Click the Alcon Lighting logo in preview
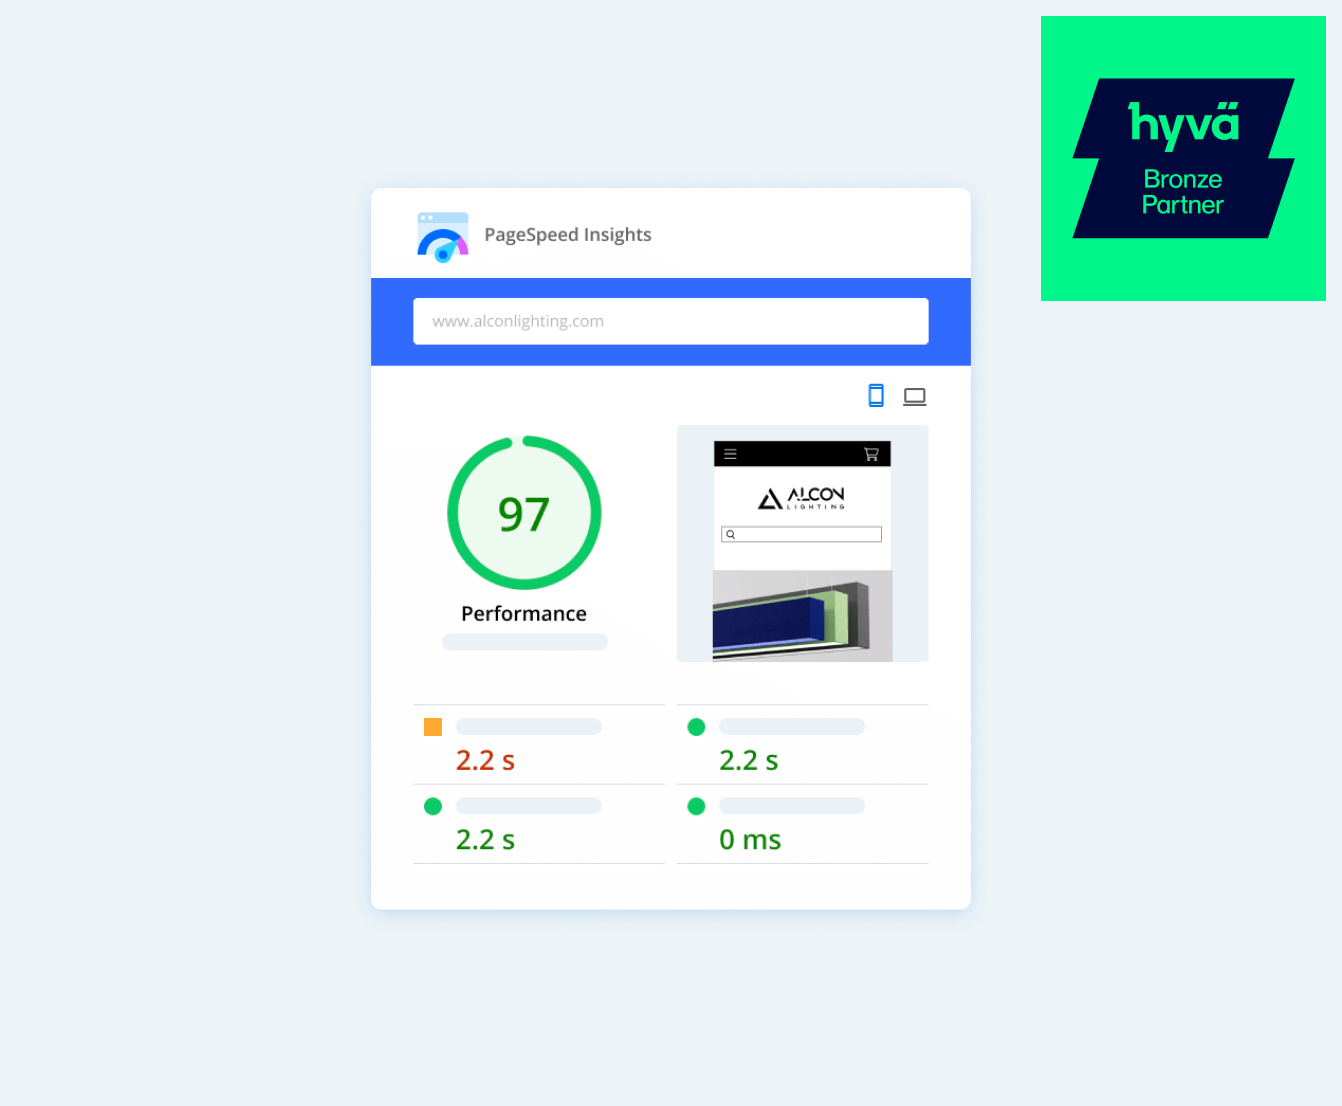1342x1106 pixels. (x=802, y=498)
